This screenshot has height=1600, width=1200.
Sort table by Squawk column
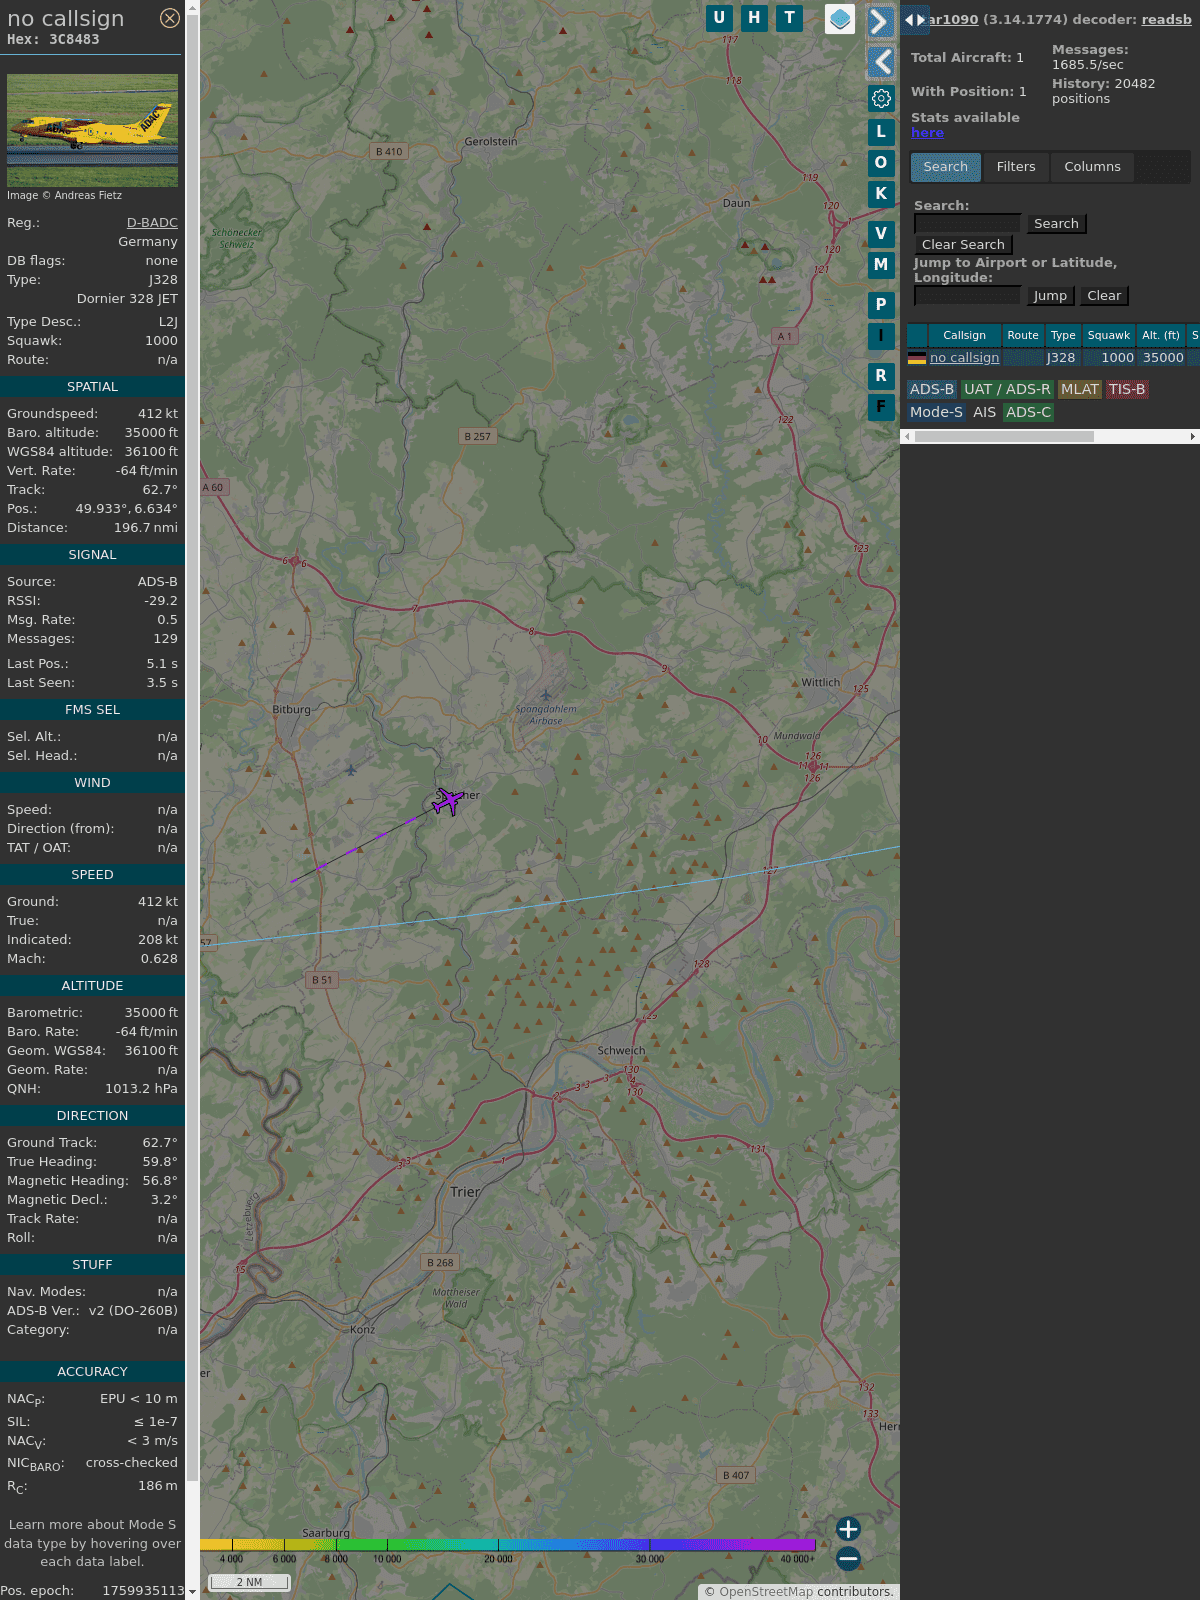point(1109,336)
